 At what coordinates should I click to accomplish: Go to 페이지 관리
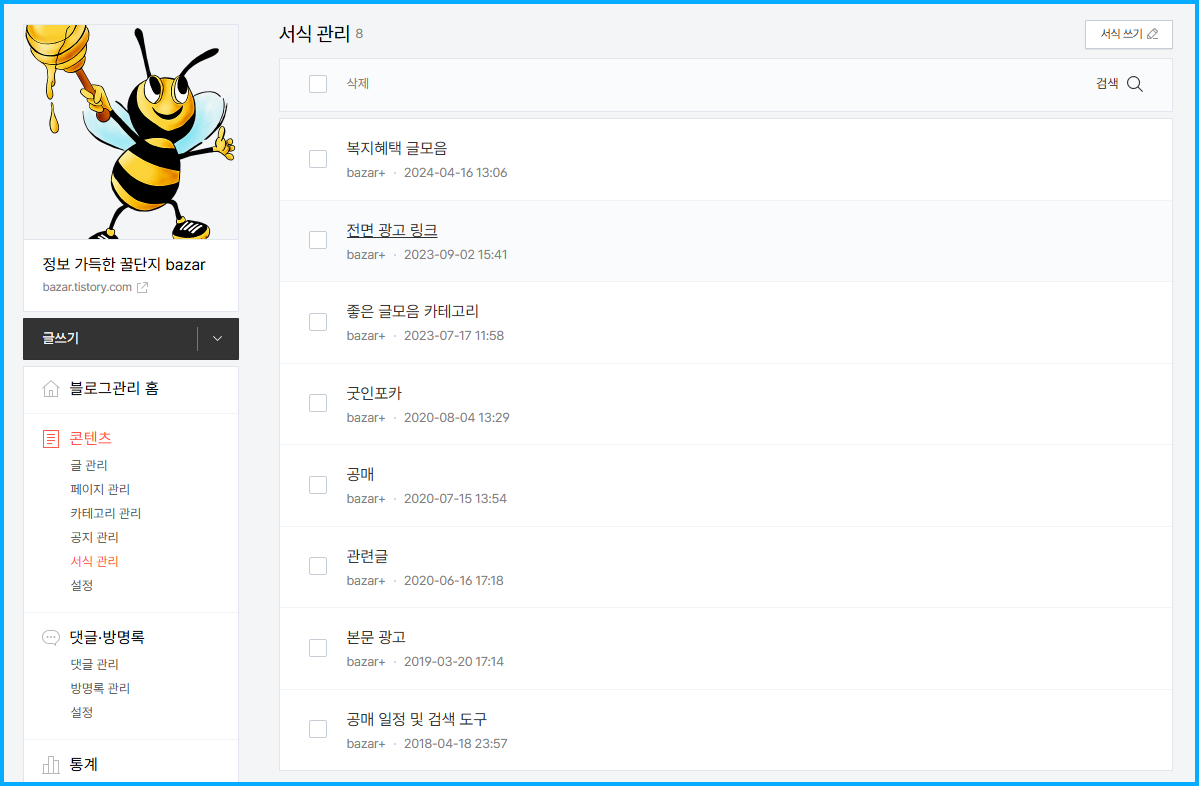100,489
